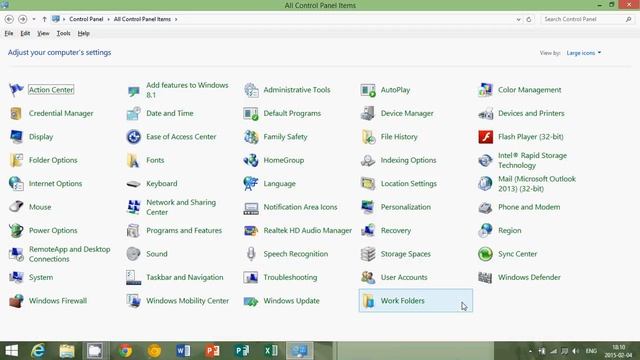Open the Windows Firewall icon

point(16,301)
